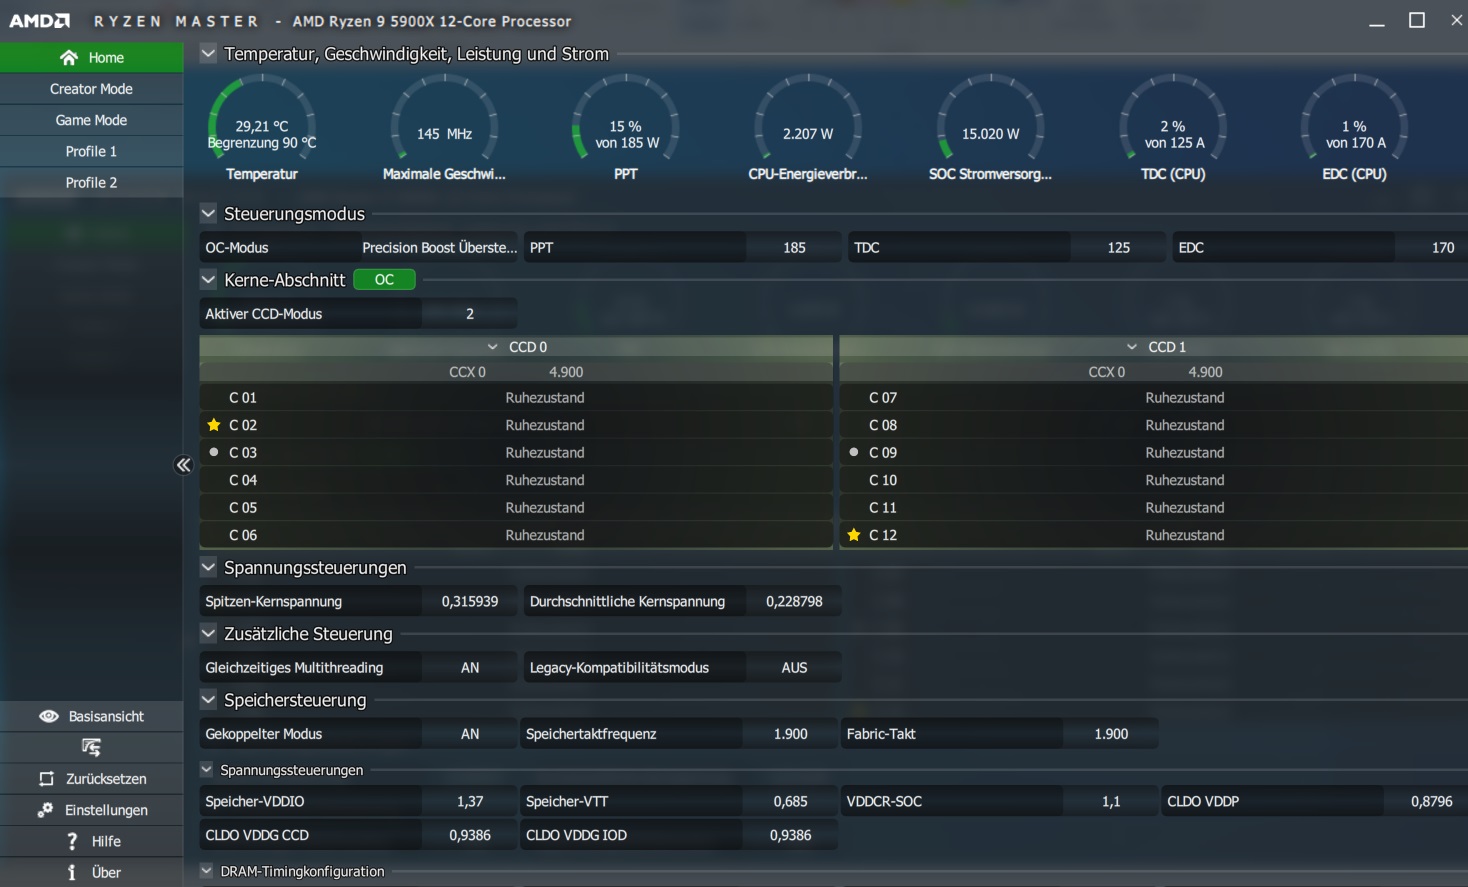1468x887 pixels.
Task: Select the C 10 core row
Action: pos(1154,480)
